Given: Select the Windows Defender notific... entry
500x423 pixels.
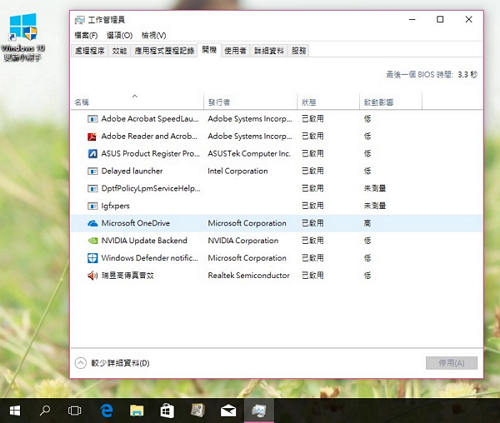Looking at the screenshot, I should click(150, 258).
